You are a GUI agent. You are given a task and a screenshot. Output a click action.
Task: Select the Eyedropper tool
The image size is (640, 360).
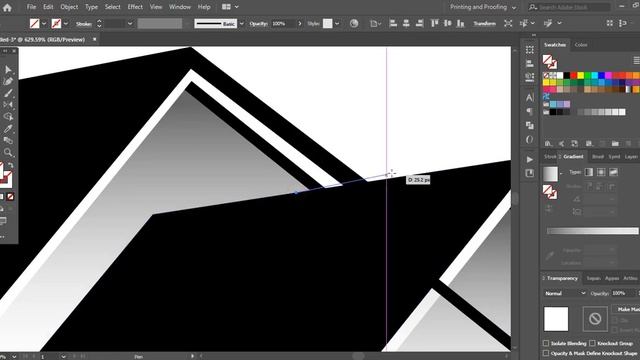click(x=8, y=129)
